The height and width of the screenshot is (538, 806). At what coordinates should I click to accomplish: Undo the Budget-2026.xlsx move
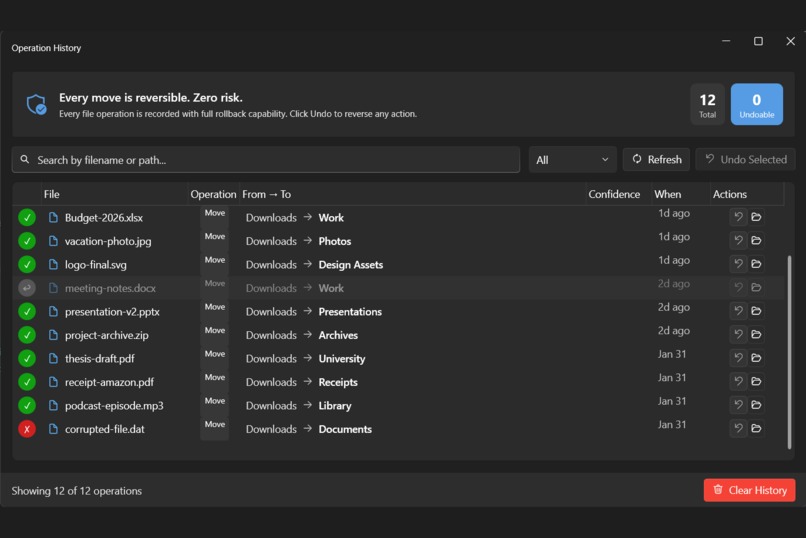click(x=738, y=217)
